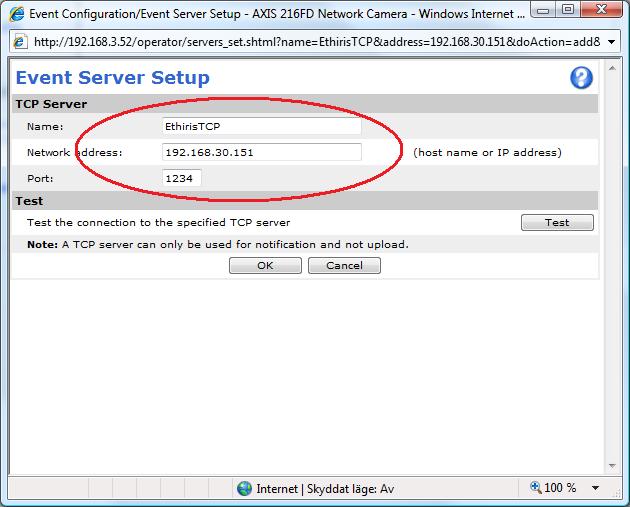This screenshot has width=630, height=507.
Task: Click the scrollbar down arrow
Action: tap(612, 466)
